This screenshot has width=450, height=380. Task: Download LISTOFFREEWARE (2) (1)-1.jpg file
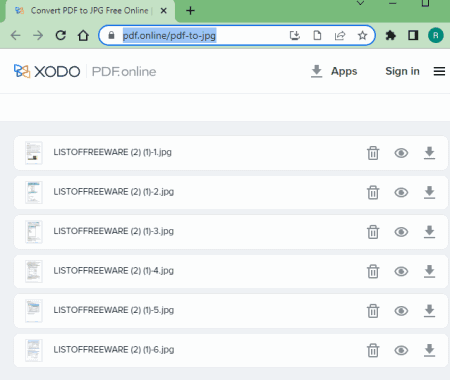pyautogui.click(x=429, y=153)
